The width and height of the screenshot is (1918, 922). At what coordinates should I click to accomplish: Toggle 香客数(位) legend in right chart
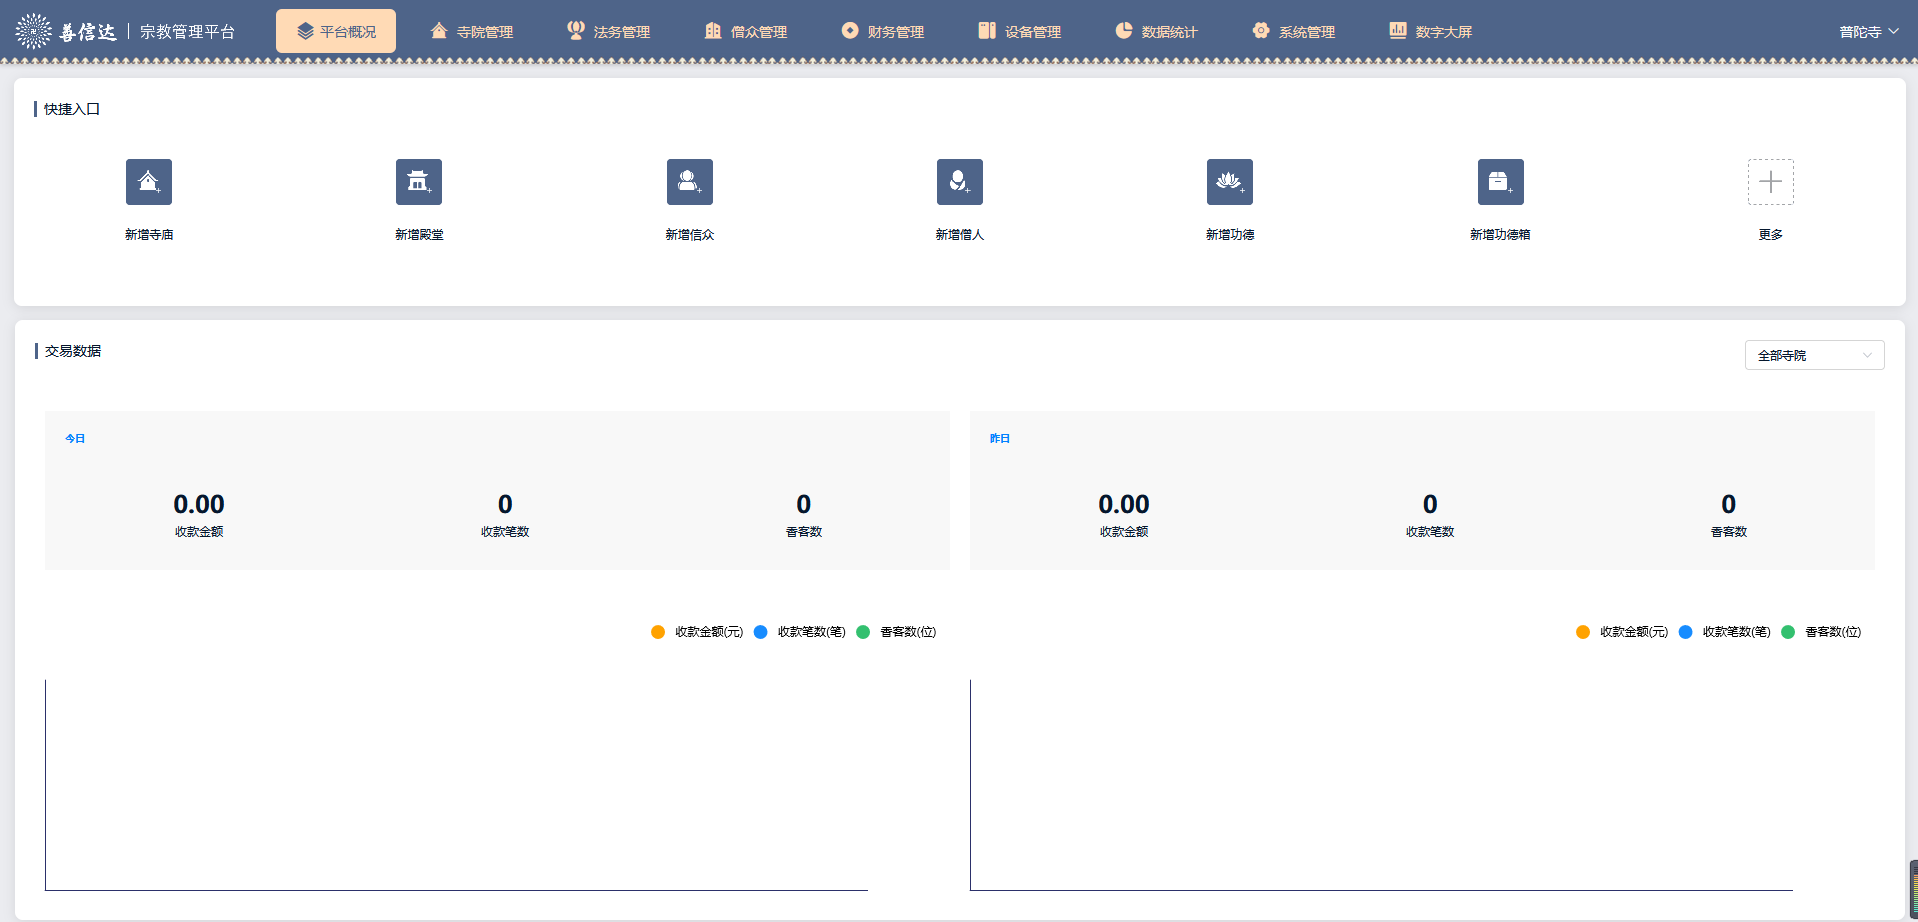1823,632
